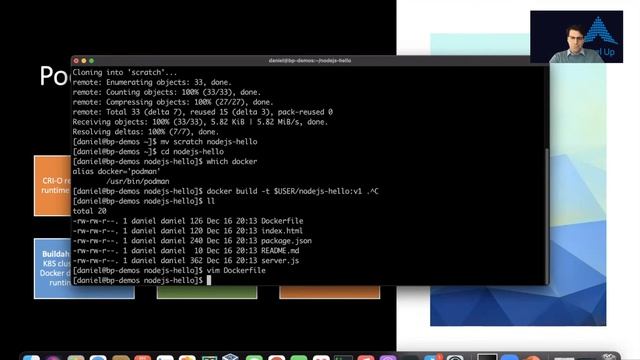Click "Cloning into 'scratch'..." line
The height and width of the screenshot is (360, 640).
(125, 72)
